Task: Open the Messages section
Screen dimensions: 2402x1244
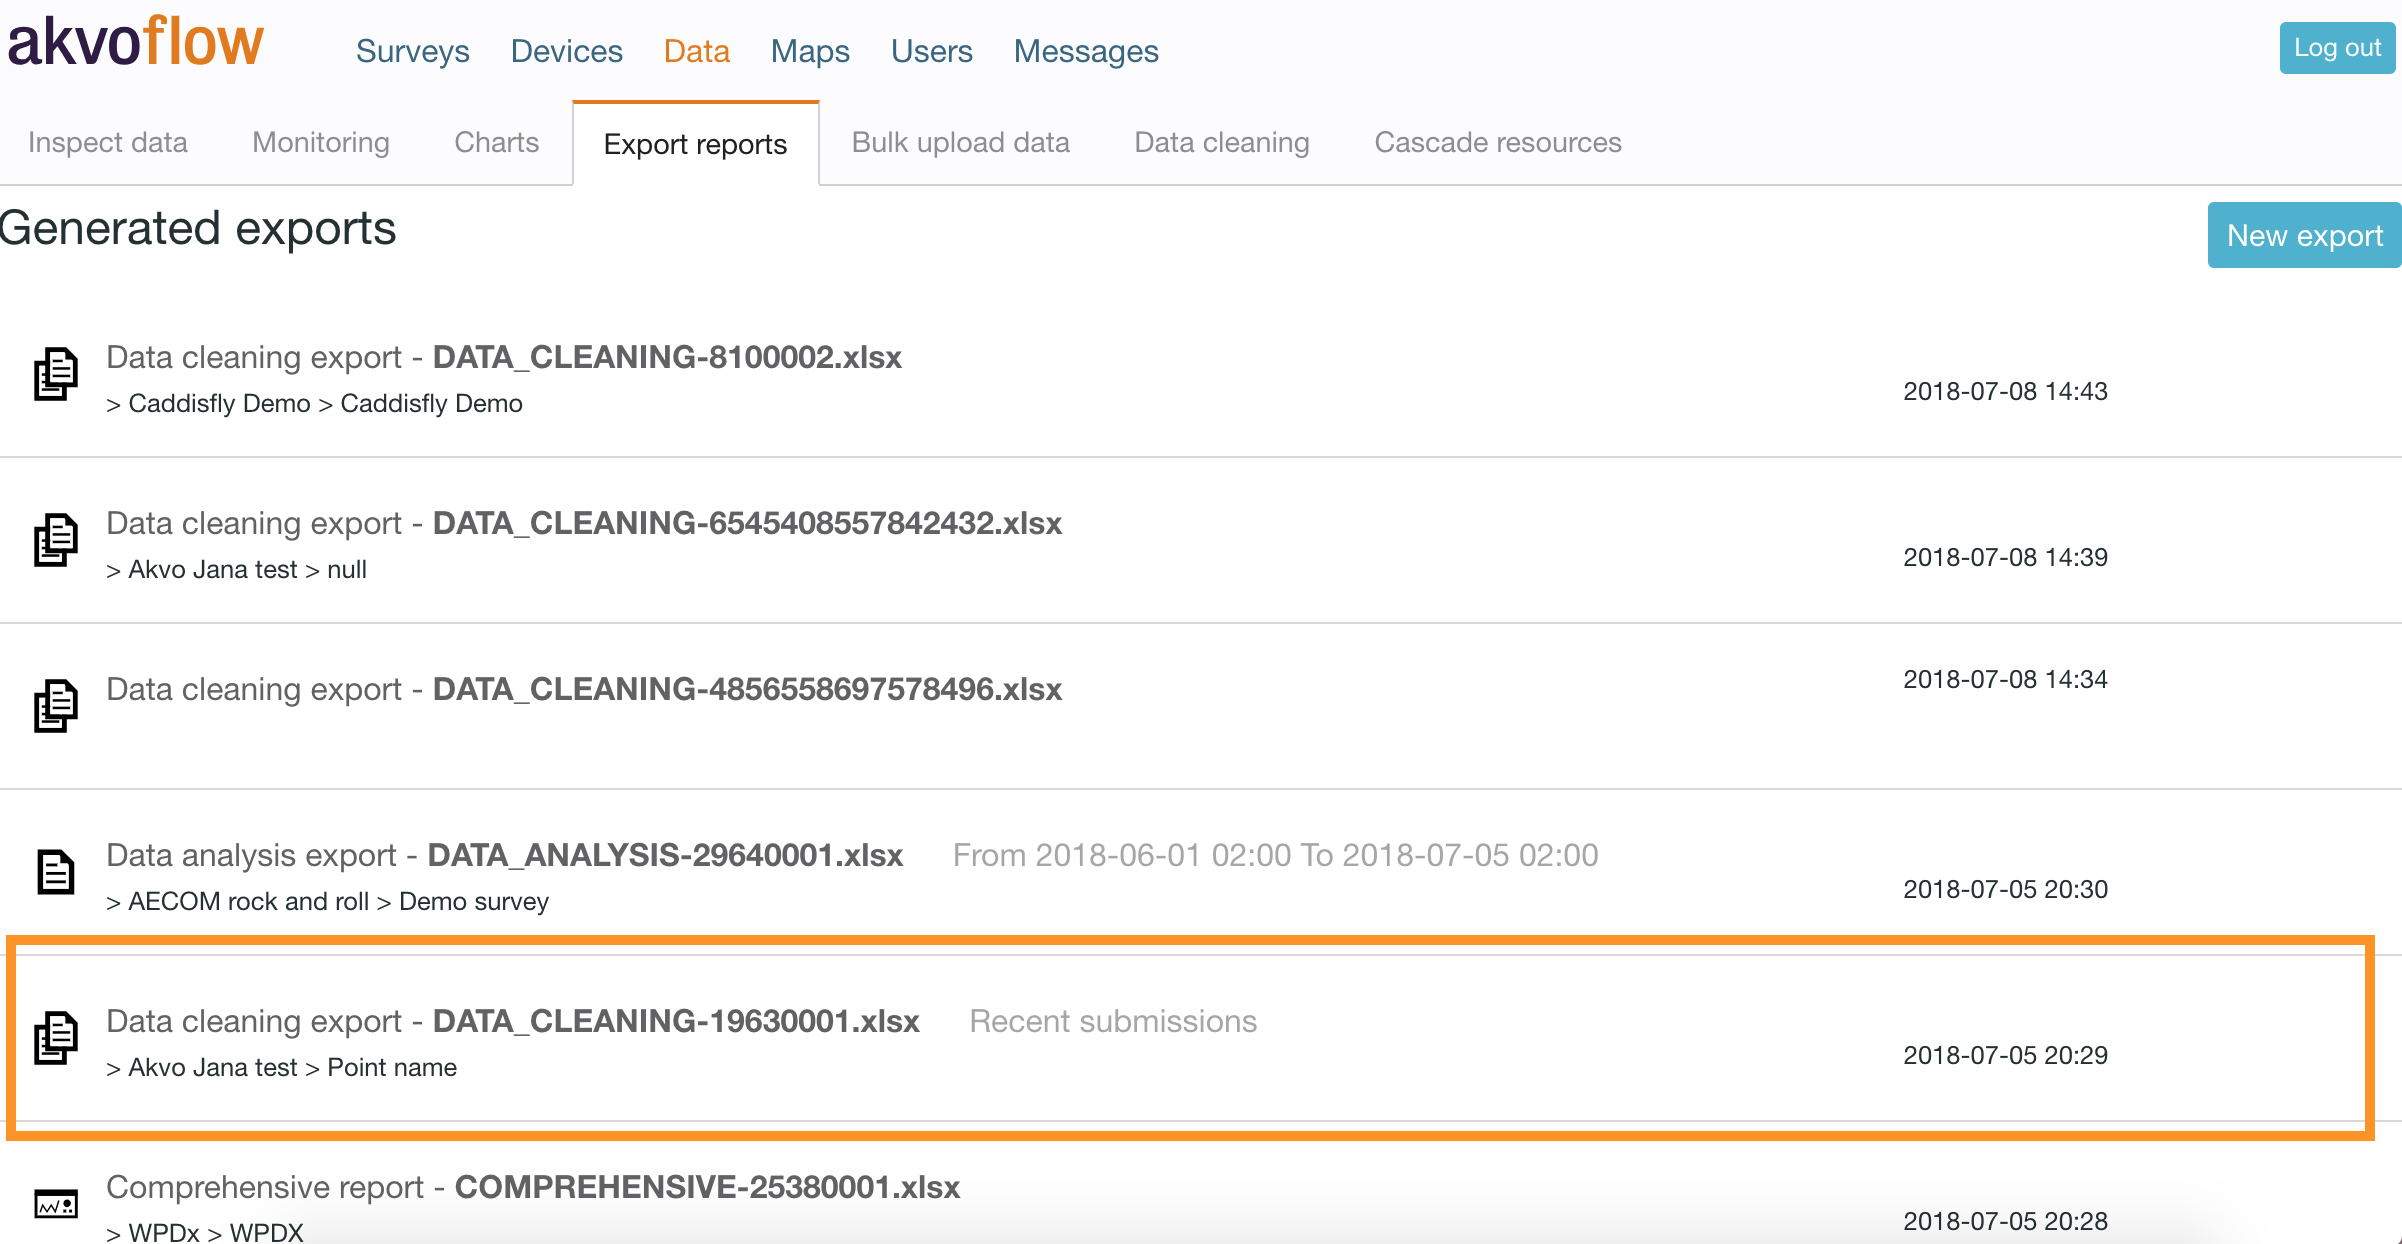Action: pos(1086,51)
